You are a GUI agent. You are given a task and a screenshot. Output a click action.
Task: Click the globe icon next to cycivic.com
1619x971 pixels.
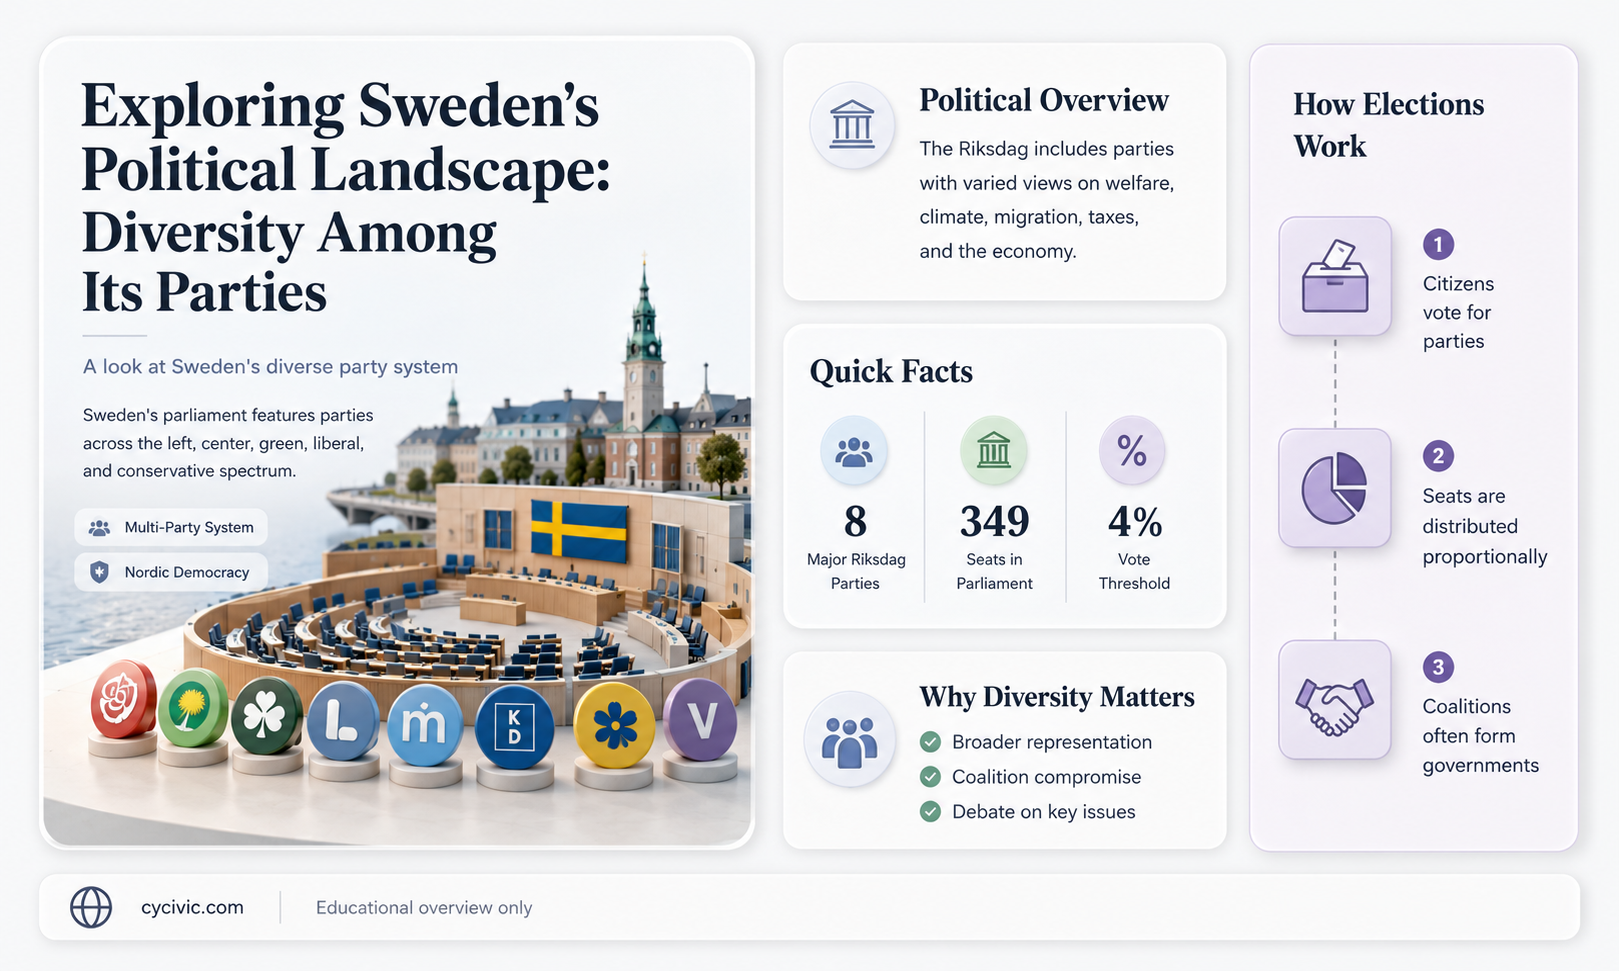click(x=91, y=907)
